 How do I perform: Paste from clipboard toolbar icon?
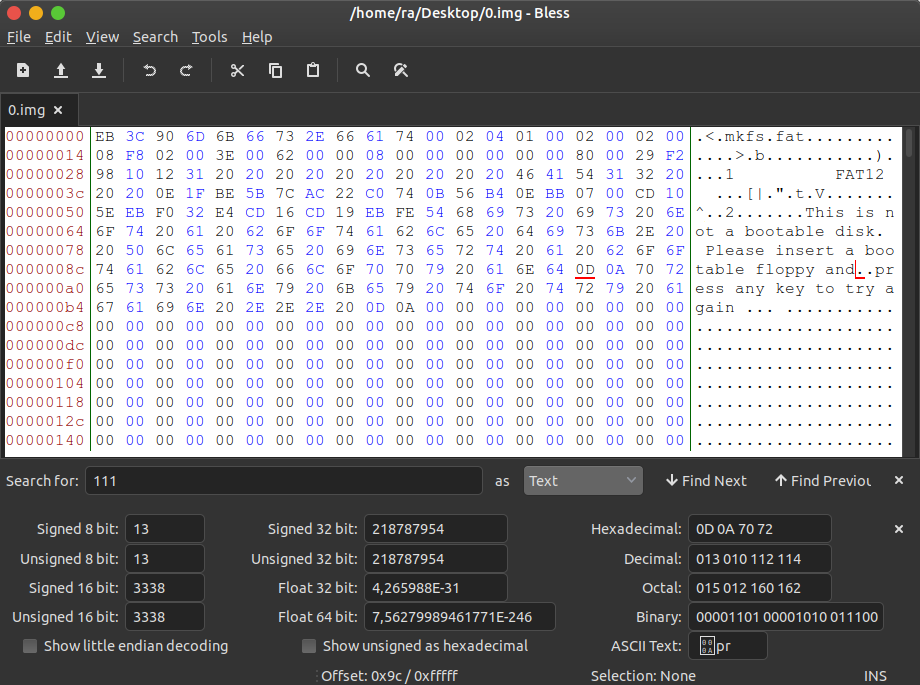[313, 71]
